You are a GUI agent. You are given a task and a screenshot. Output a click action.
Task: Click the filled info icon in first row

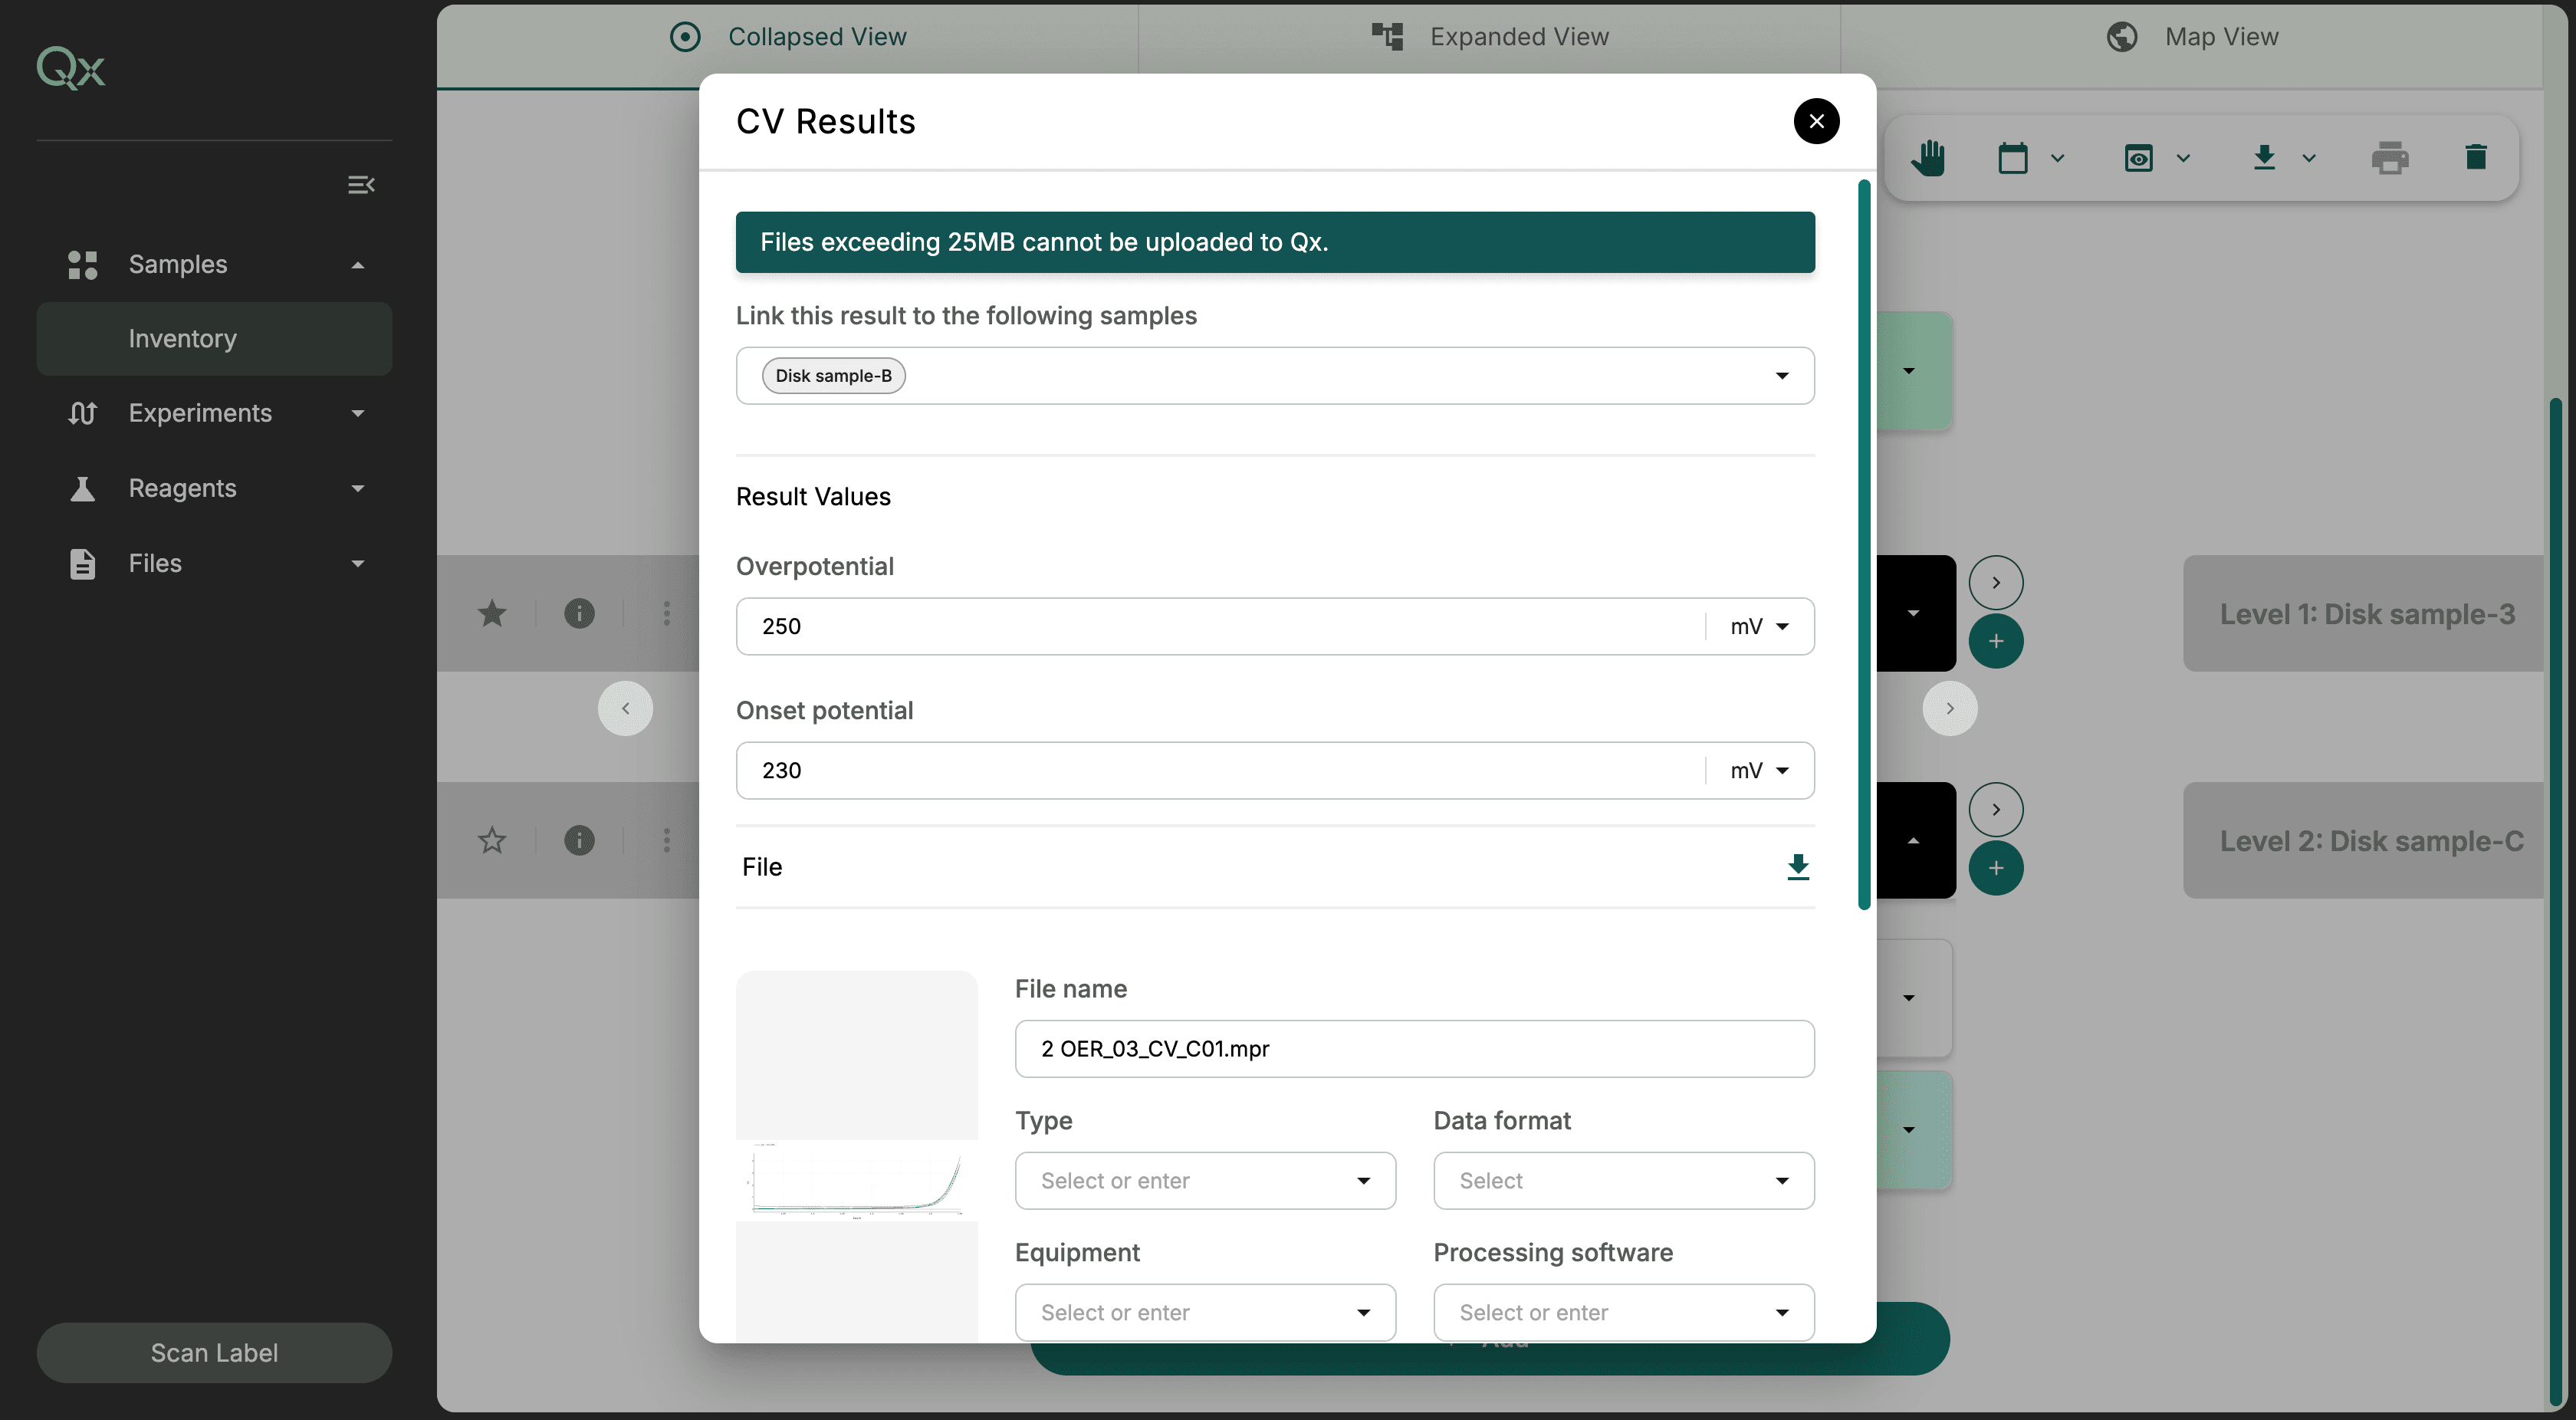[579, 613]
